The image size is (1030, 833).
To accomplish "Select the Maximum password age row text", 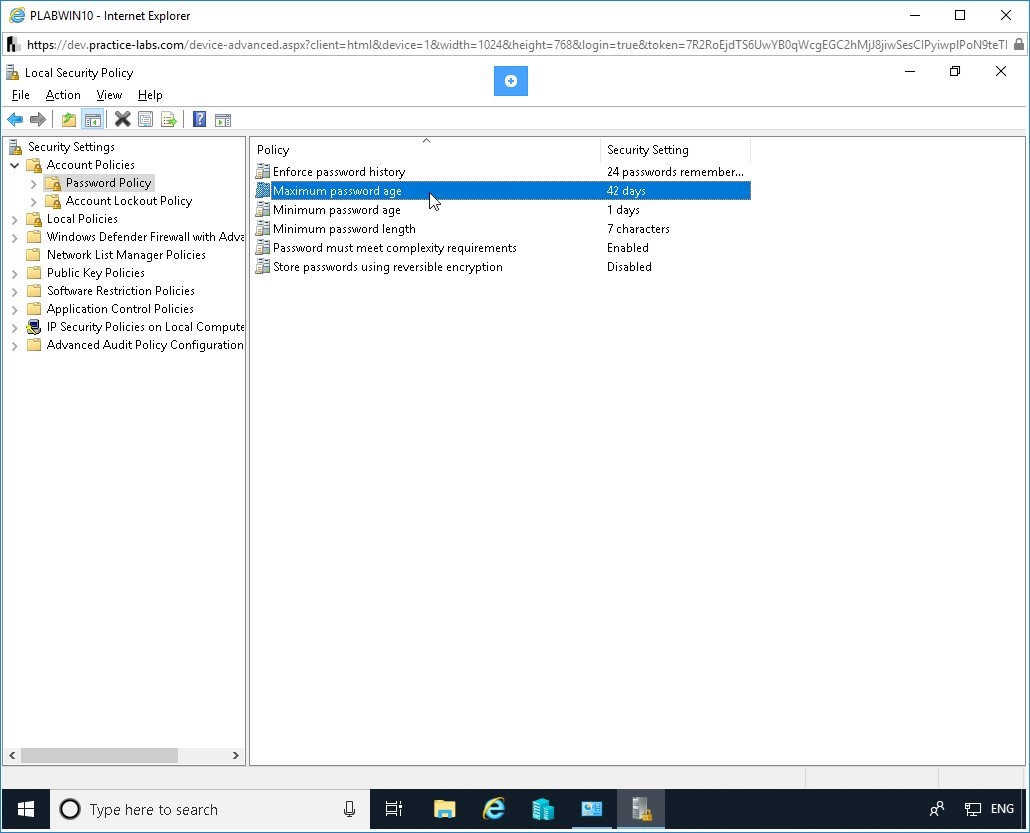I will (337, 191).
